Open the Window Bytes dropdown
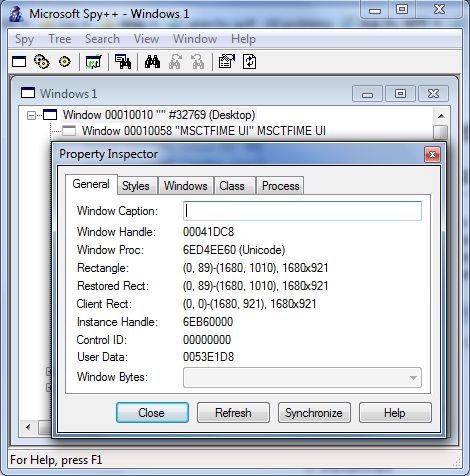Viewport: 470px width, 476px height. click(x=413, y=378)
